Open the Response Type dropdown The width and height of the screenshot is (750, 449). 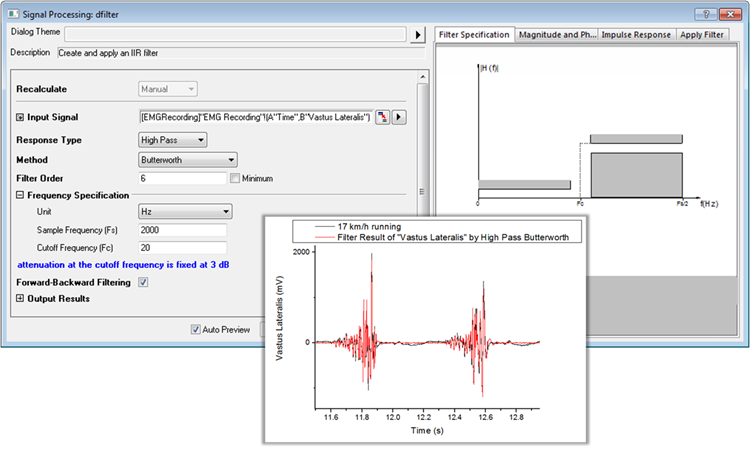tap(172, 140)
